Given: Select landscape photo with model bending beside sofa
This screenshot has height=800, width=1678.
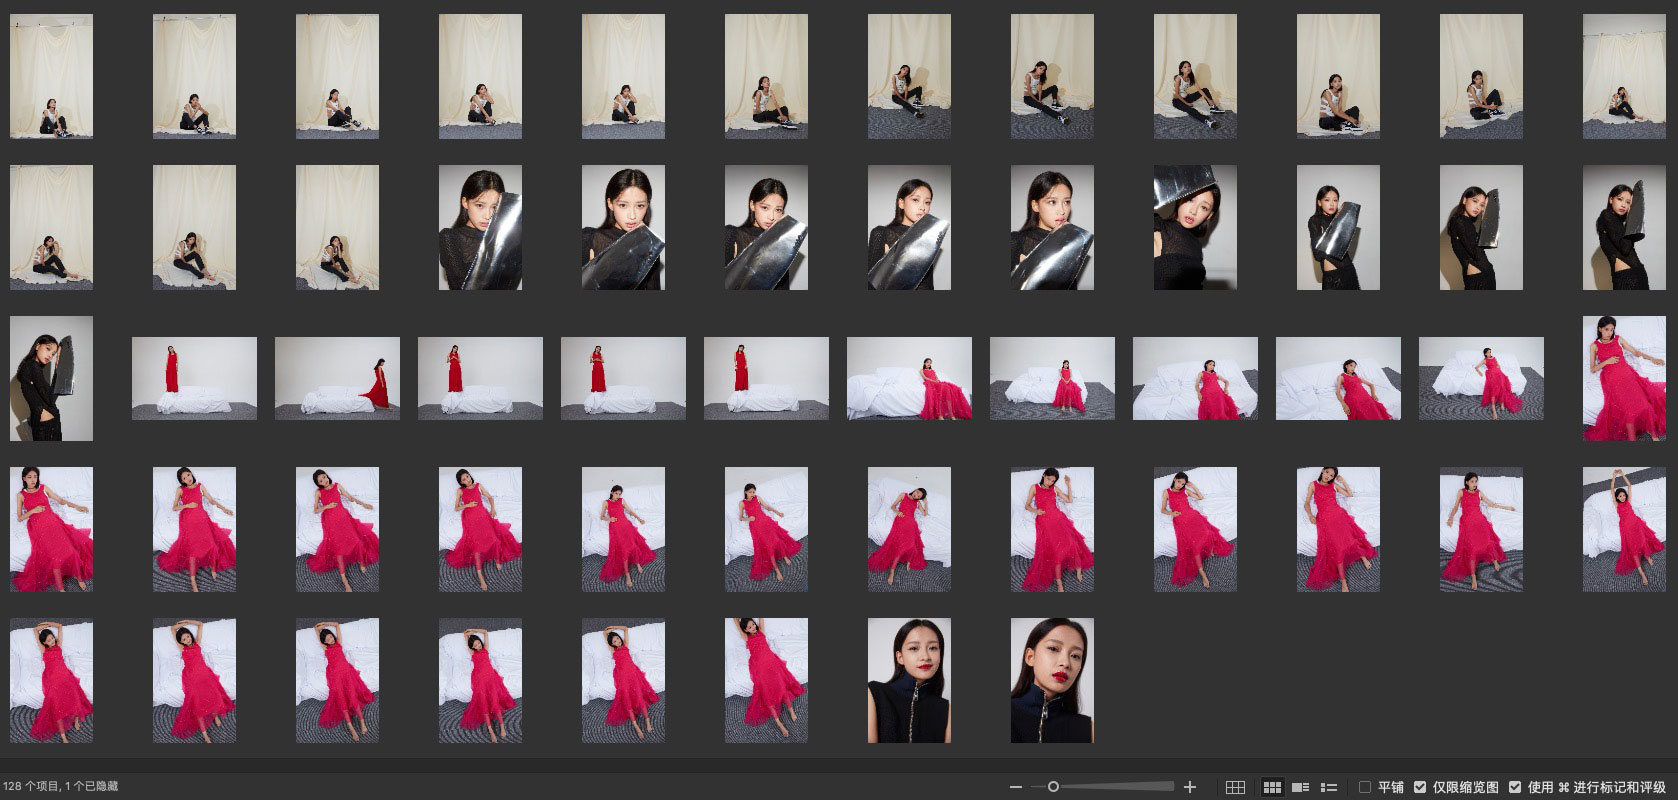Looking at the screenshot, I should 337,378.
